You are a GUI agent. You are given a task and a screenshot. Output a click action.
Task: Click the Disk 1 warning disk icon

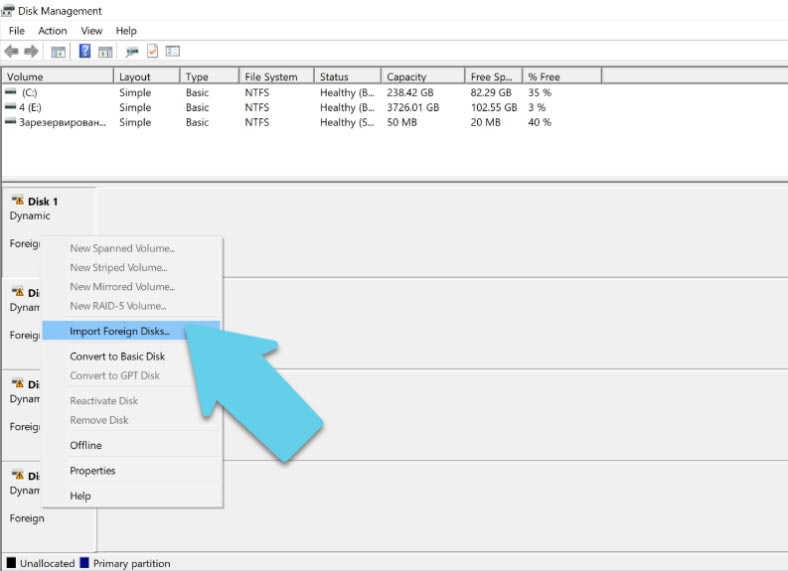18,201
